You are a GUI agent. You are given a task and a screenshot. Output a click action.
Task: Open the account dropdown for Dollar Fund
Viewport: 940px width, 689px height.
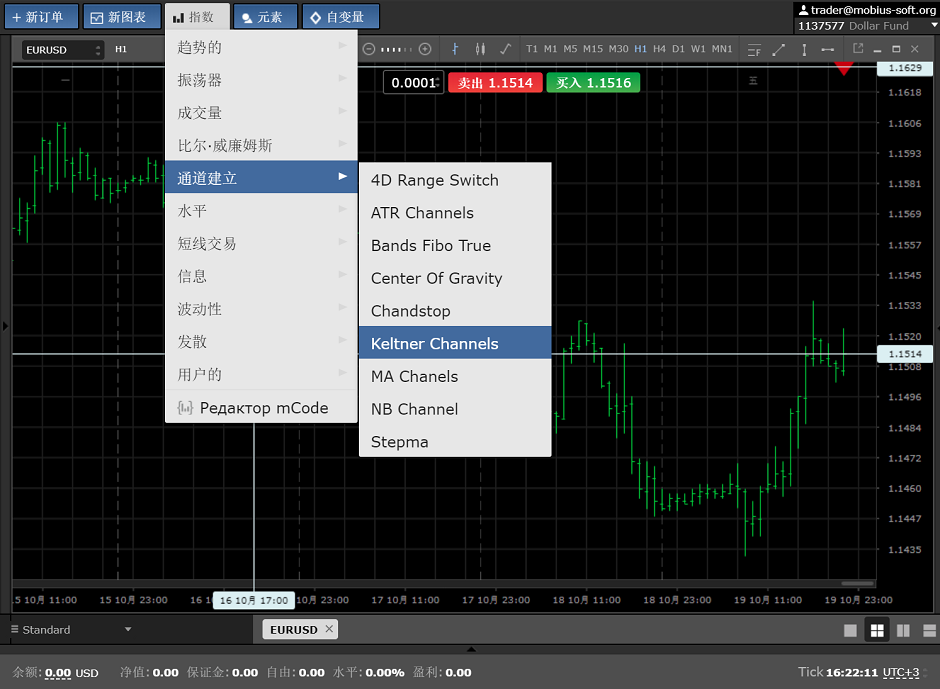[933, 25]
